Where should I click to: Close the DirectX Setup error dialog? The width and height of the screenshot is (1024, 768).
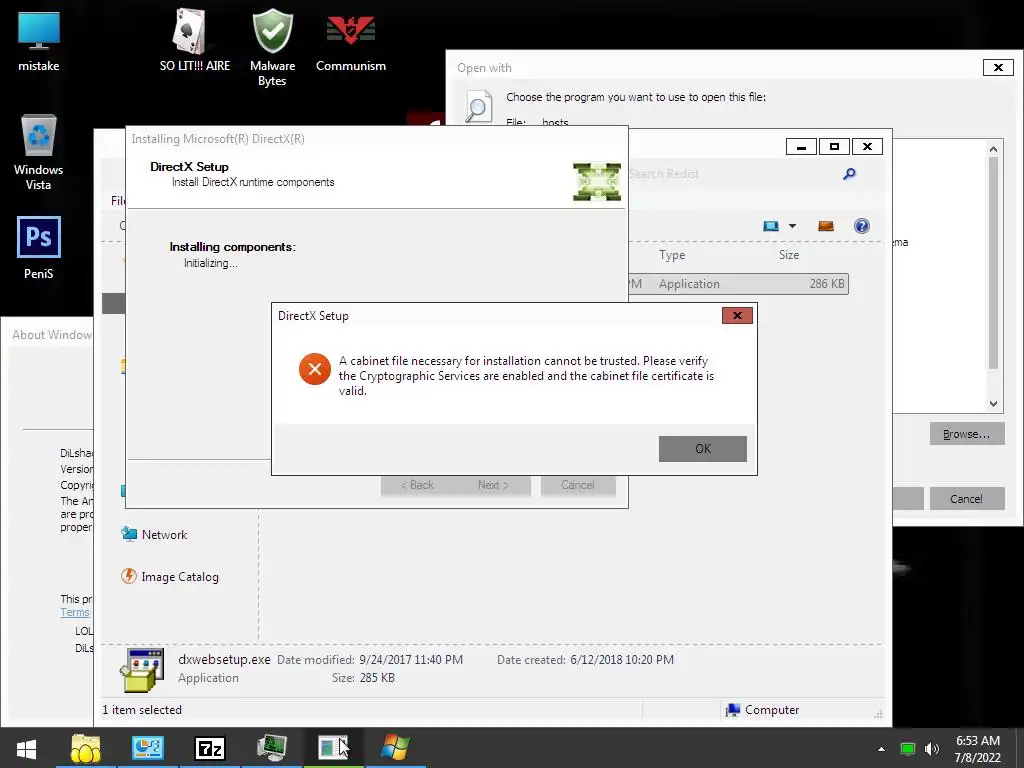(737, 315)
